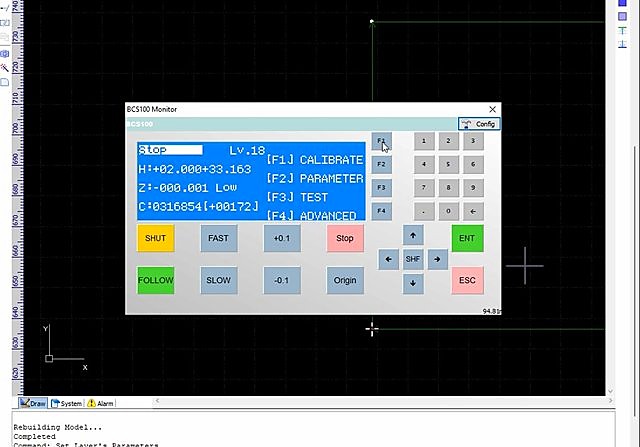Close the BCS100 Monitor window
The image size is (640, 447).
pos(493,109)
